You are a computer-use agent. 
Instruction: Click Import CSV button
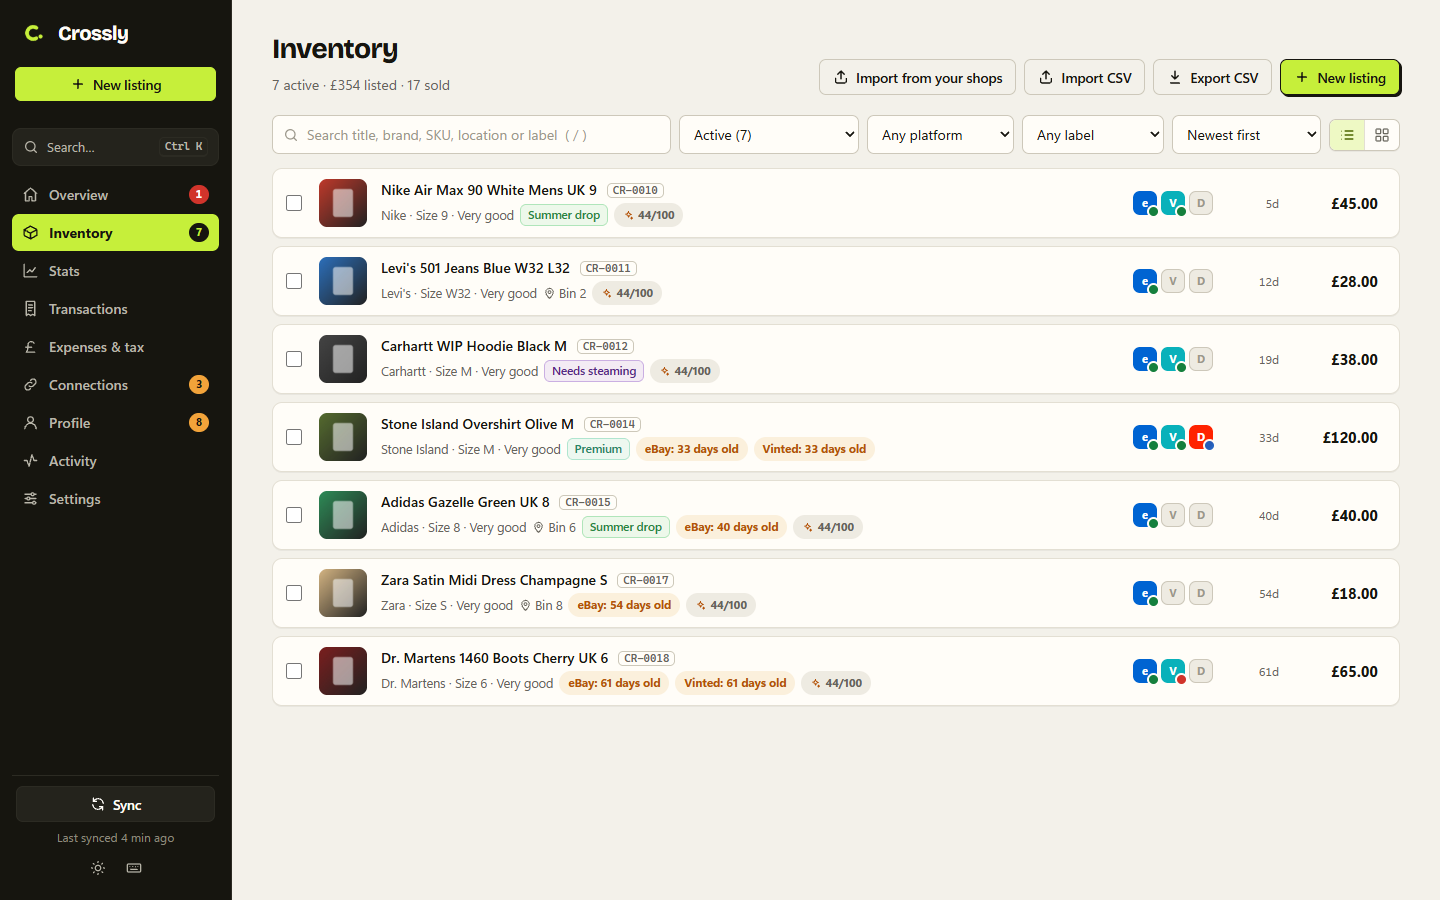1084,78
